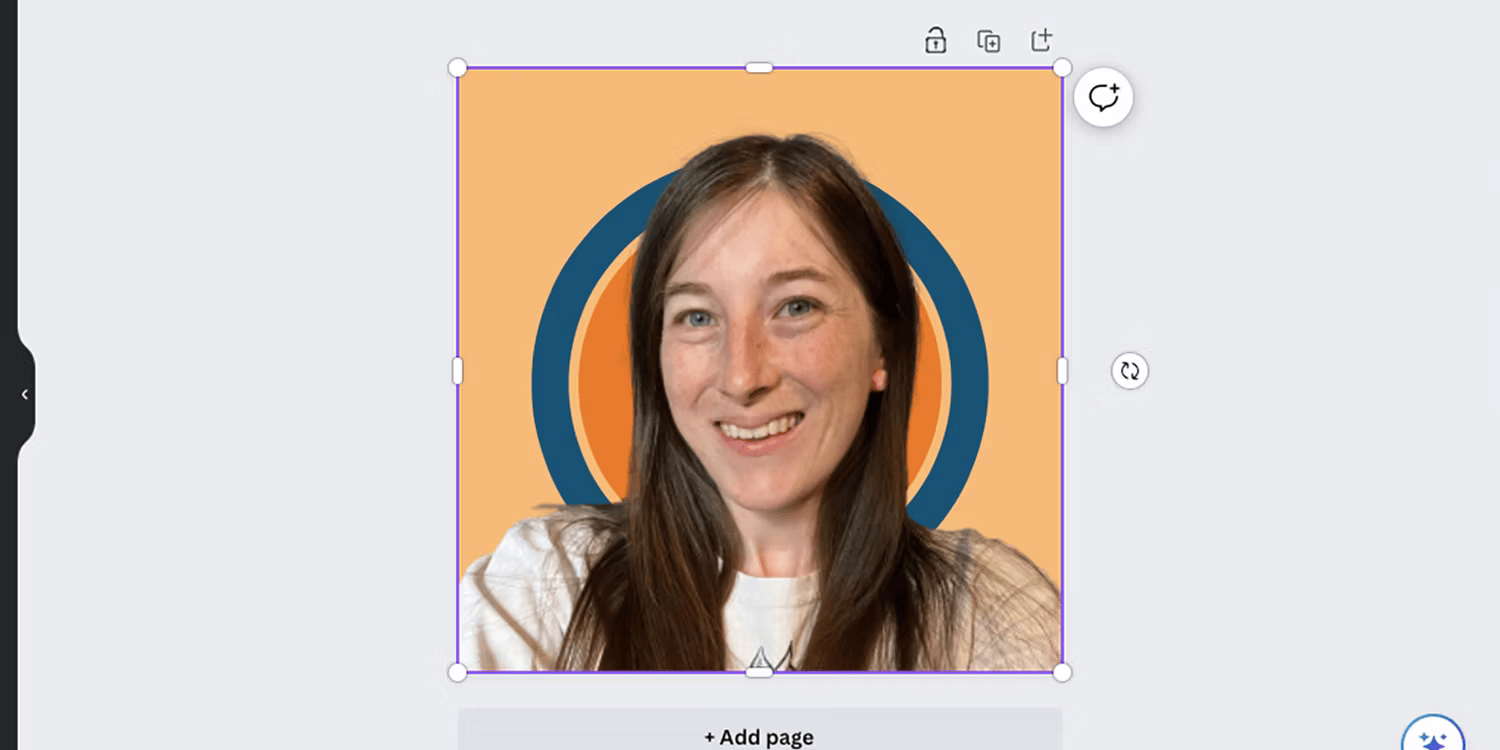
Task: Click the right edge pill handle
Action: click(x=1062, y=371)
